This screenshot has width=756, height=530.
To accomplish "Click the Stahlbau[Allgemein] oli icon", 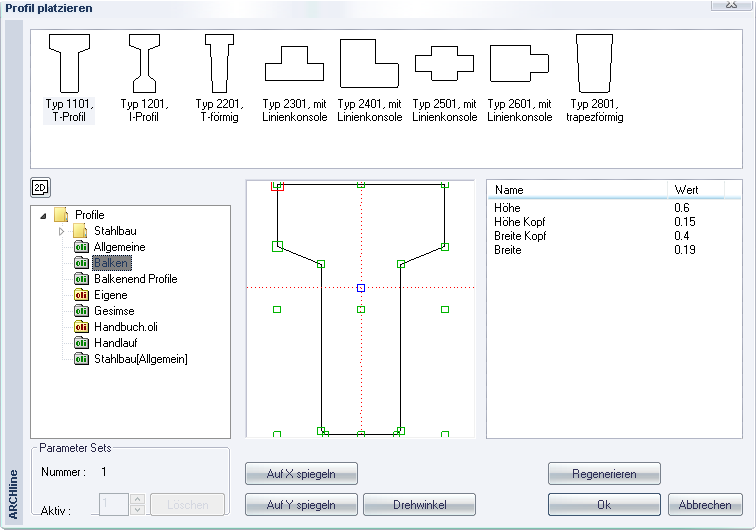I will [x=81, y=359].
